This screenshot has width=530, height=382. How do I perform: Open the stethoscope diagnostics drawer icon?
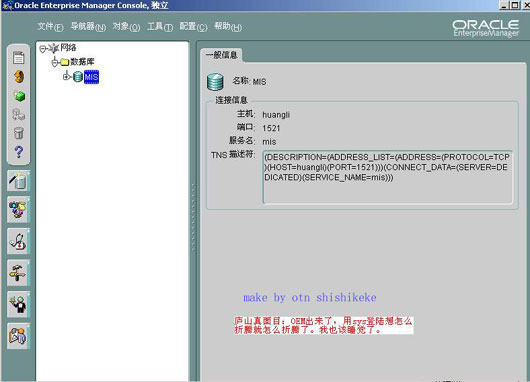tap(18, 241)
